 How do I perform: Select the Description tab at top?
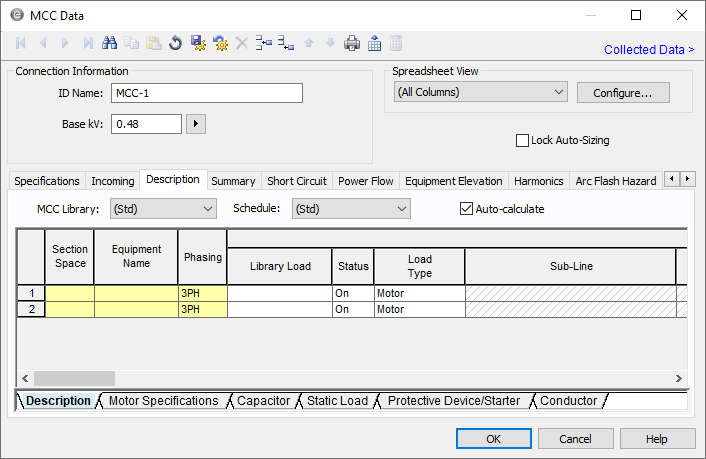point(173,179)
